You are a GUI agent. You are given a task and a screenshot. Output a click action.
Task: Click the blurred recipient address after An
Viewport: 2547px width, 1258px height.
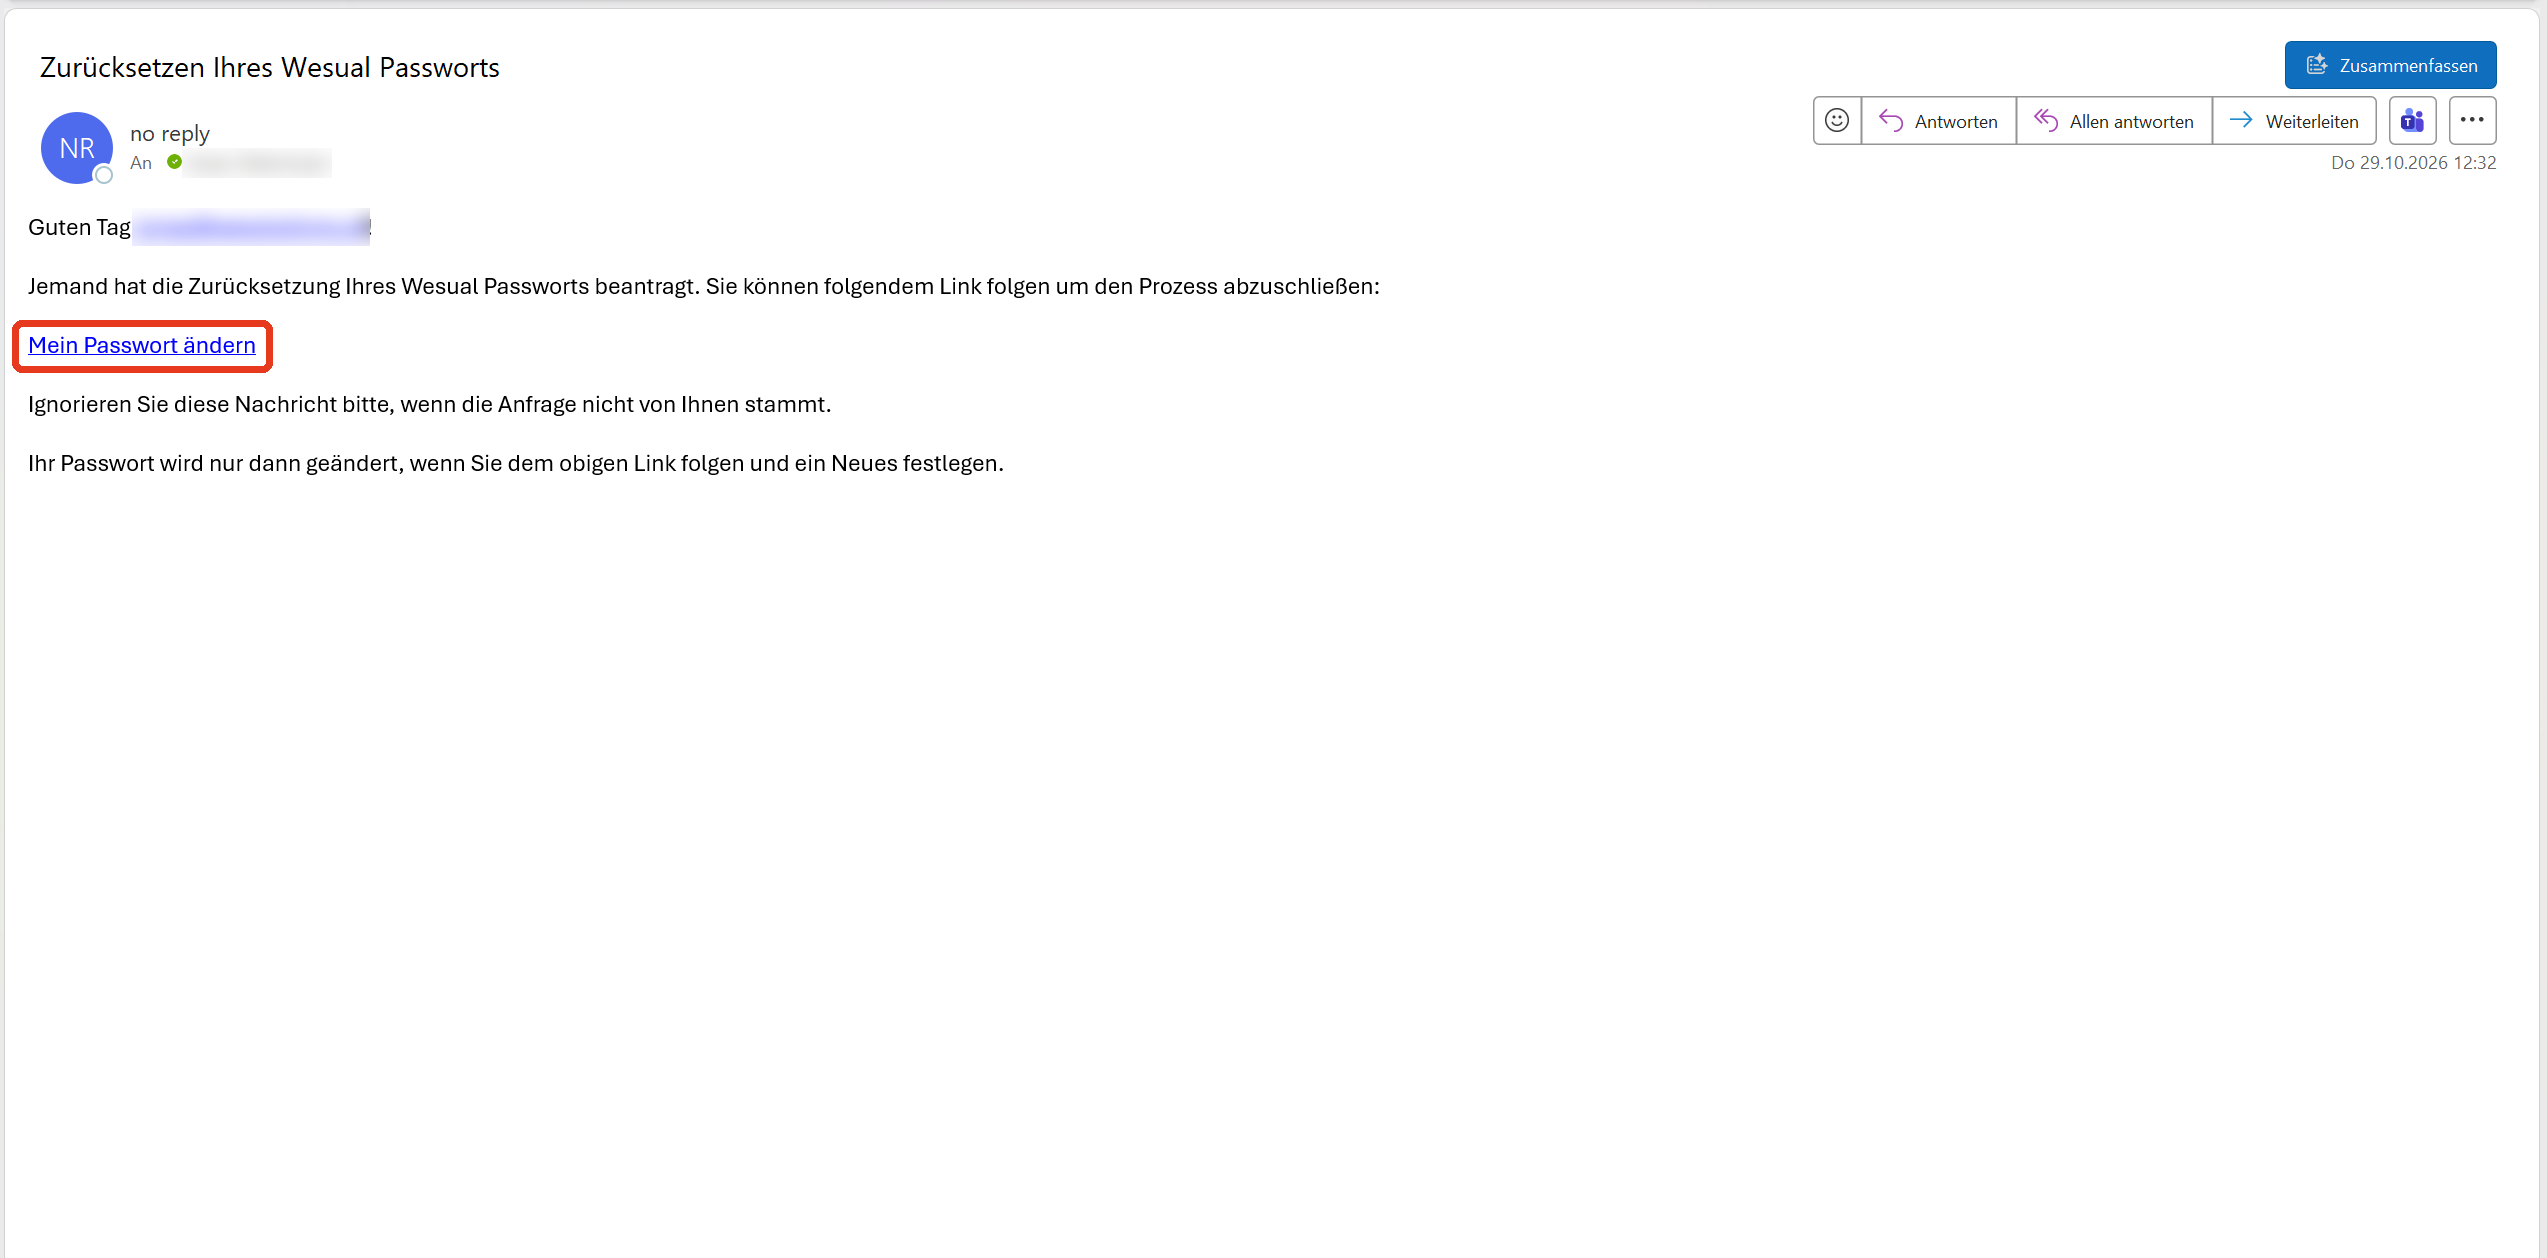tap(259, 163)
